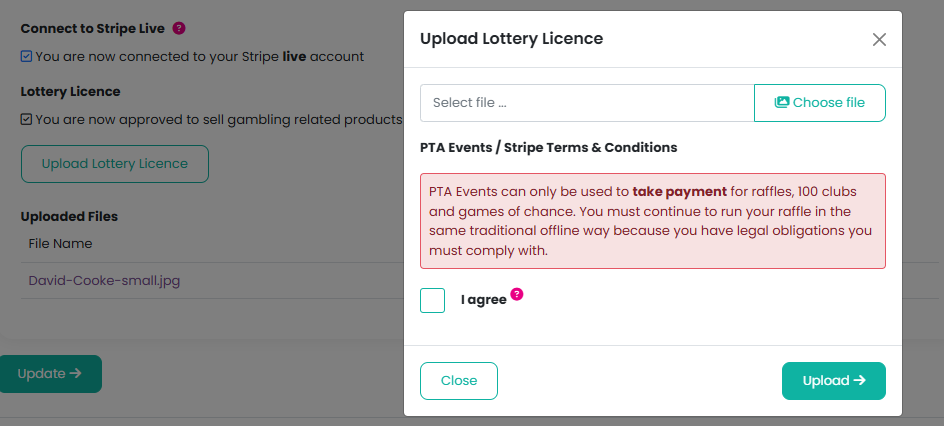This screenshot has width=944, height=426.
Task: Click the Choose file label text
Action: pos(829,103)
